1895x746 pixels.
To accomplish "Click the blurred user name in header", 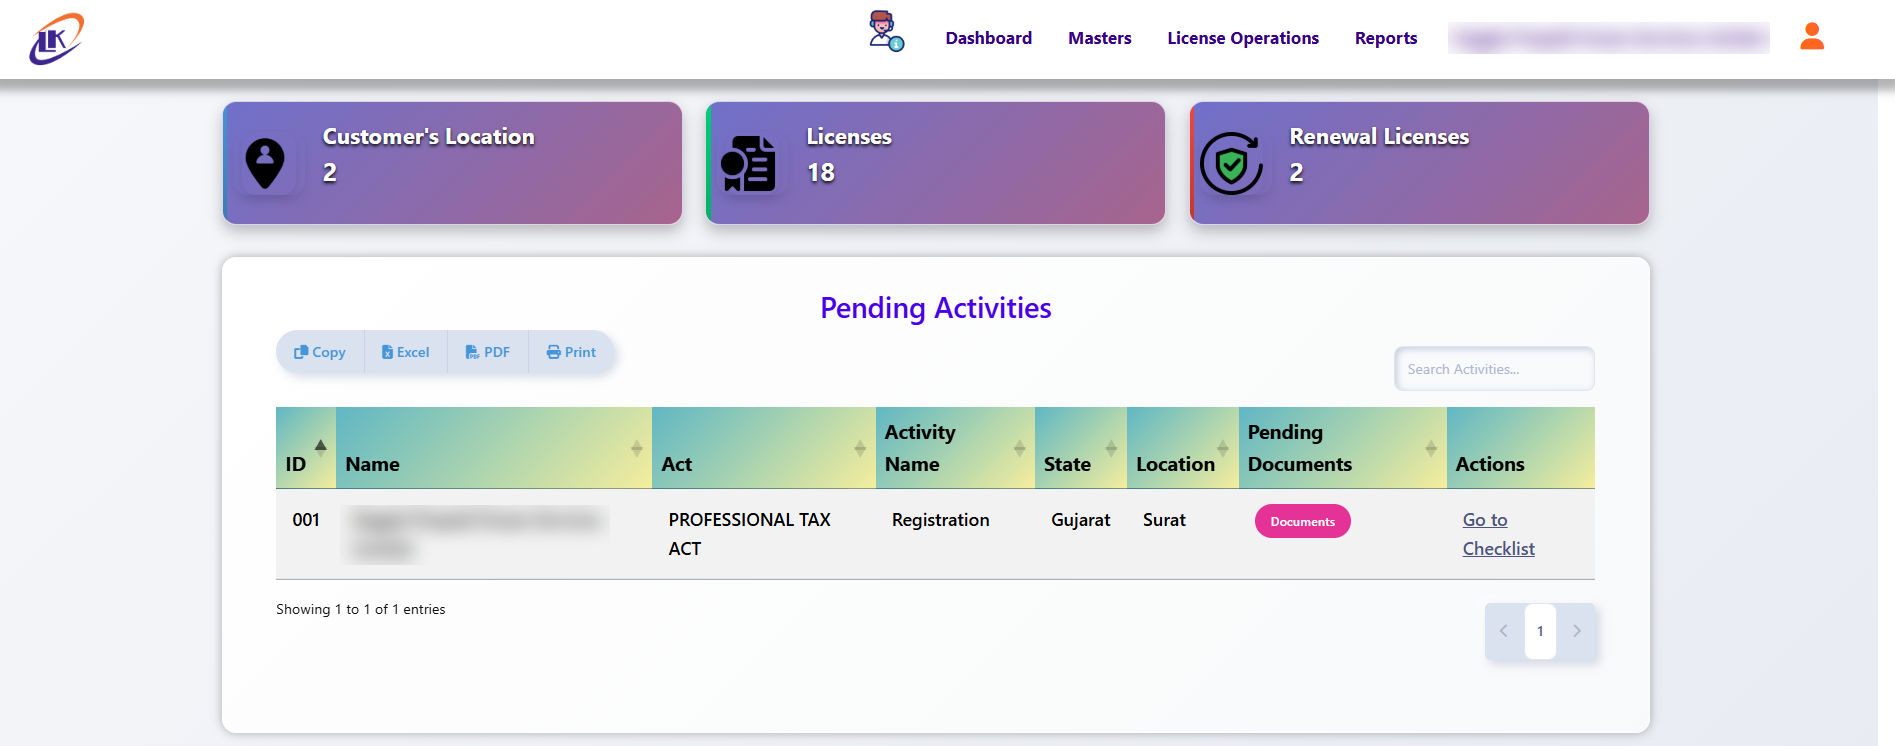I will click(1609, 38).
